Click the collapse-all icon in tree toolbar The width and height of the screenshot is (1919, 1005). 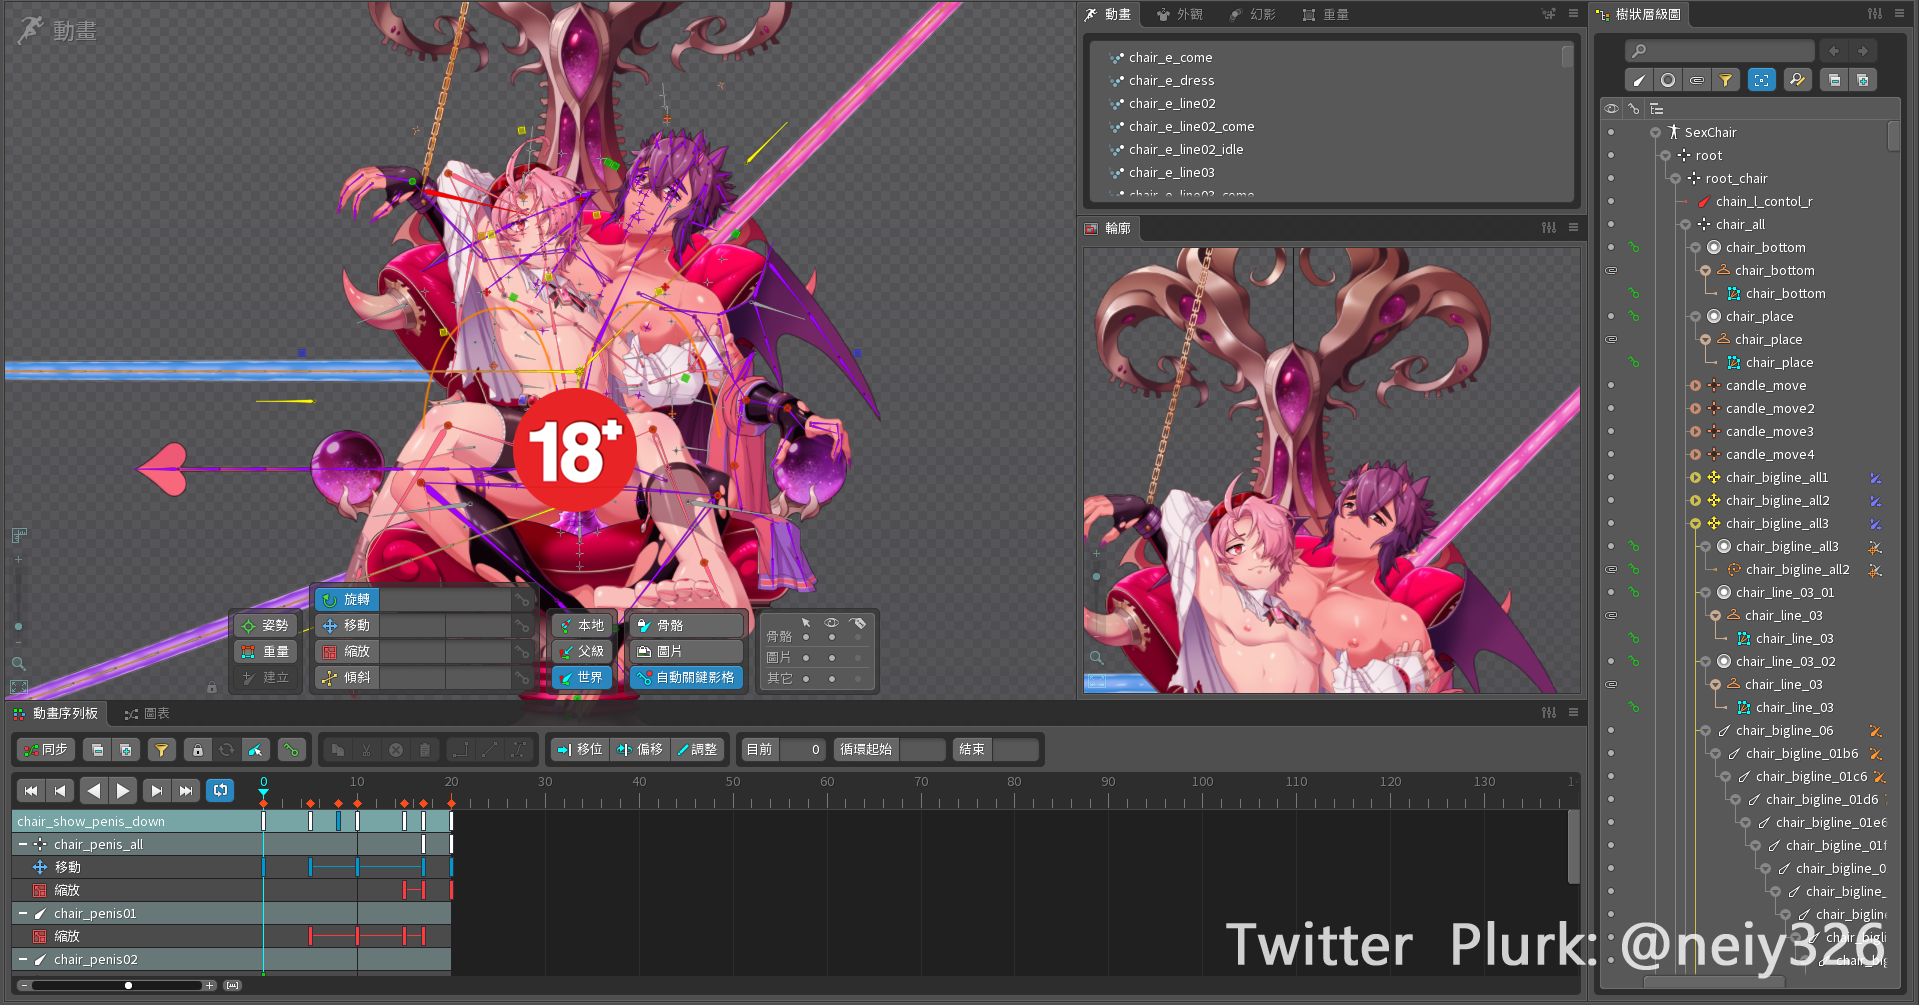click(1833, 80)
